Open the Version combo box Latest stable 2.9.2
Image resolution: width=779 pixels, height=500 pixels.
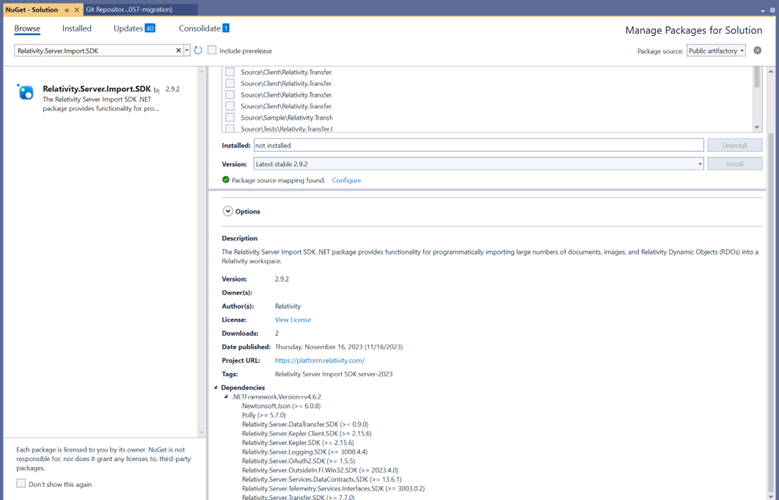pos(478,164)
